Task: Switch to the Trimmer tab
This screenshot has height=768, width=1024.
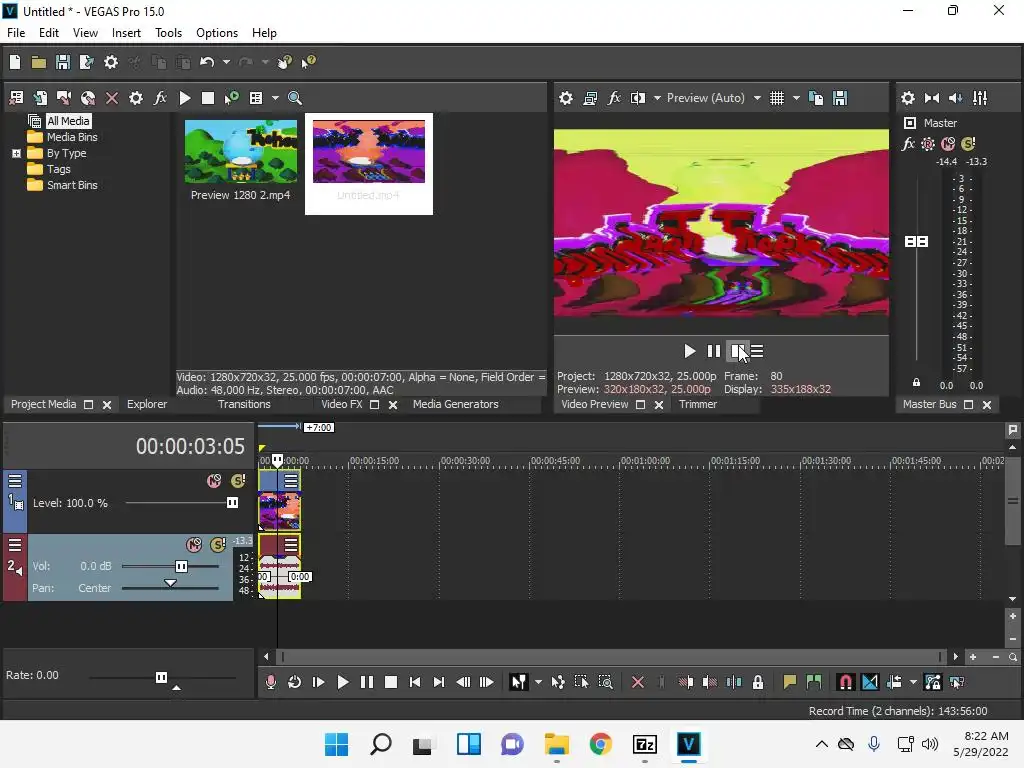Action: pos(698,404)
